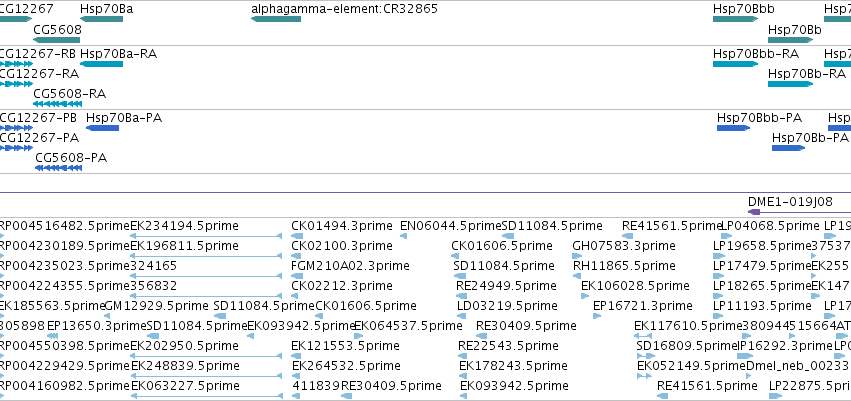851x401 pixels.
Task: Select the CG5608 gene arrow
Action: [x=56, y=39]
